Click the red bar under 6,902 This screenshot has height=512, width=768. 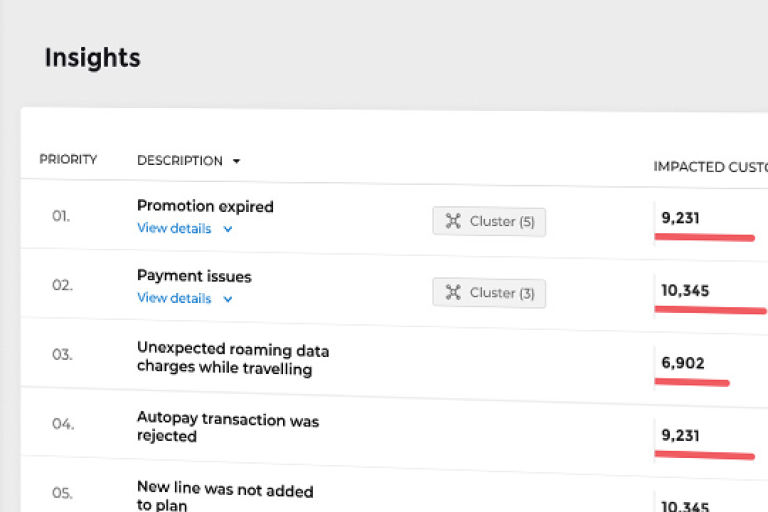pos(693,382)
